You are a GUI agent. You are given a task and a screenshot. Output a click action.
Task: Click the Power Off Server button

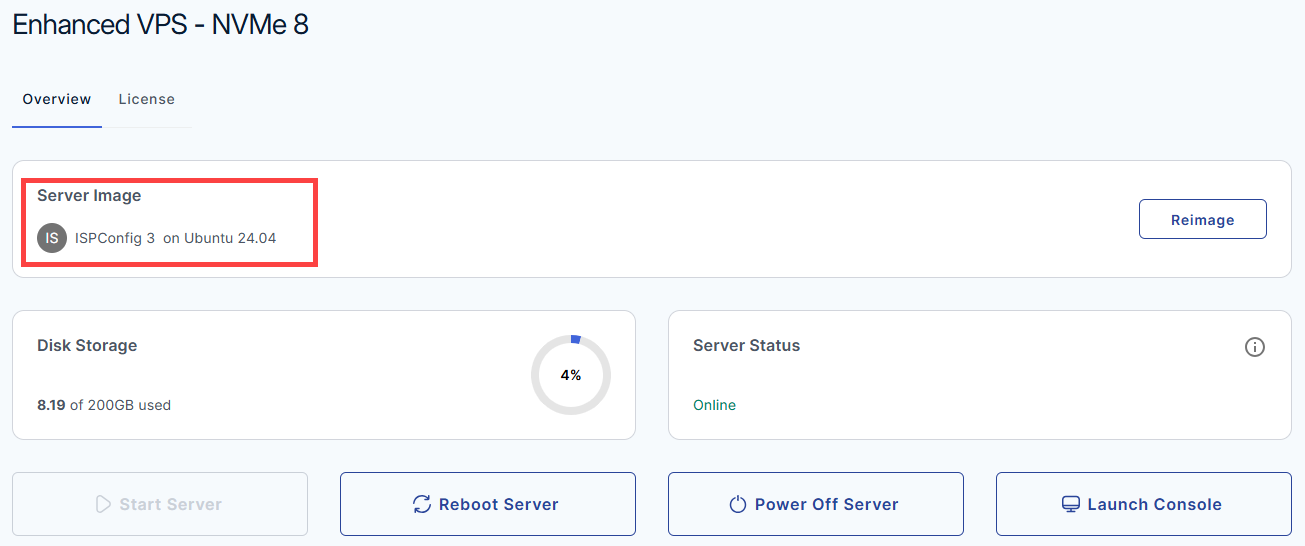click(816, 504)
